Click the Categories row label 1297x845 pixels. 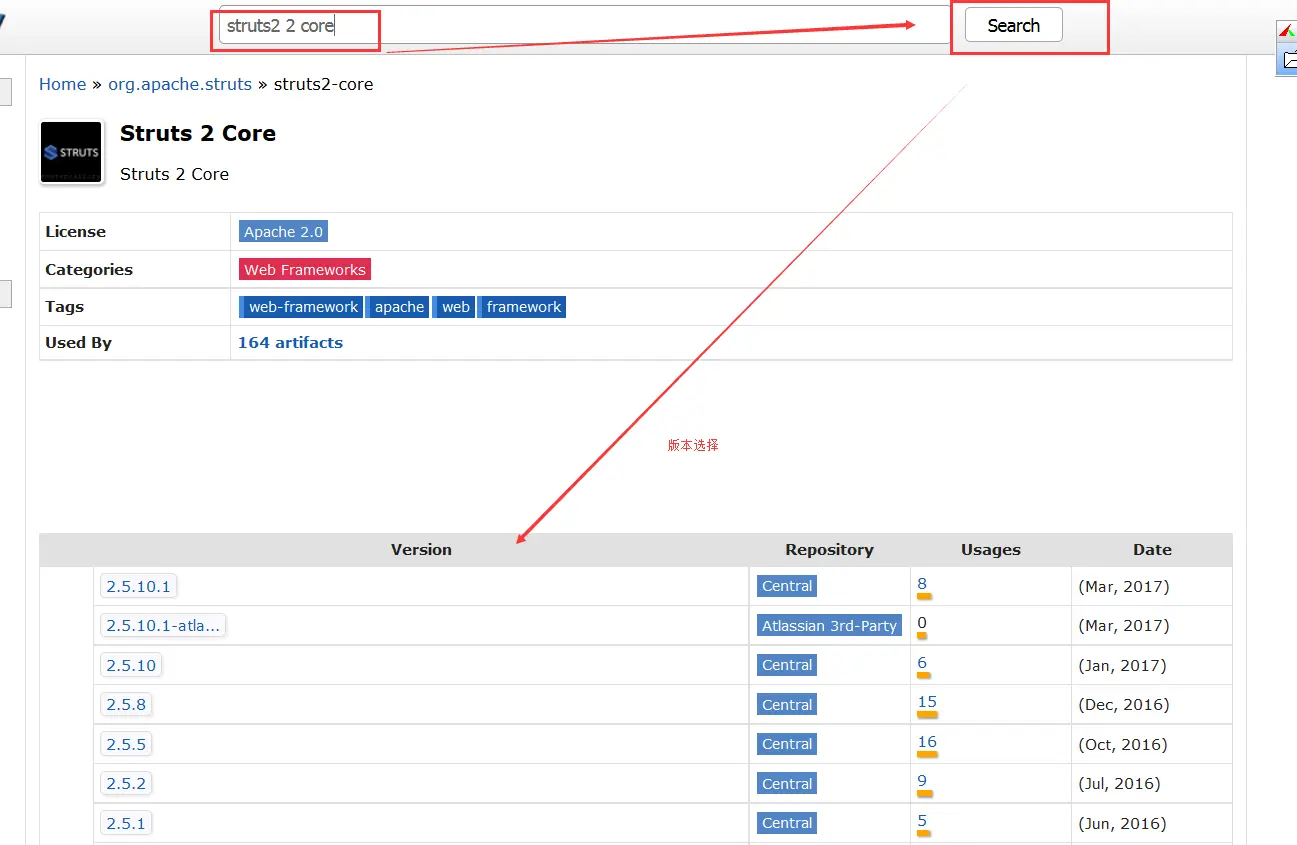[88, 269]
